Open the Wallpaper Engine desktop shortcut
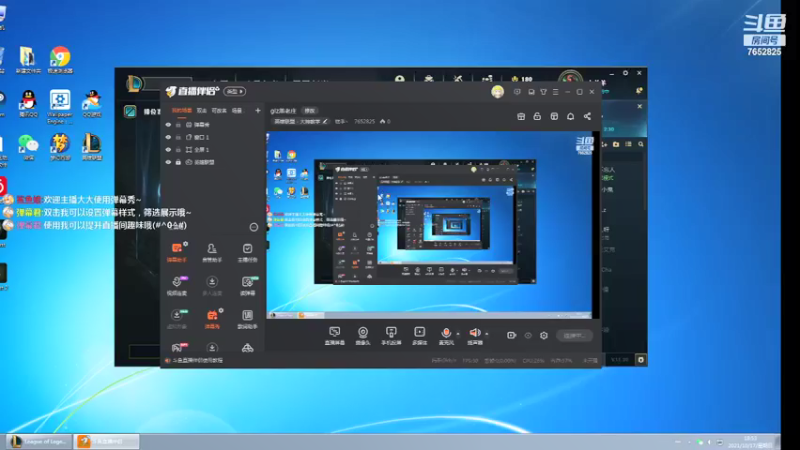Viewport: 800px width, 450px height. pos(60,107)
